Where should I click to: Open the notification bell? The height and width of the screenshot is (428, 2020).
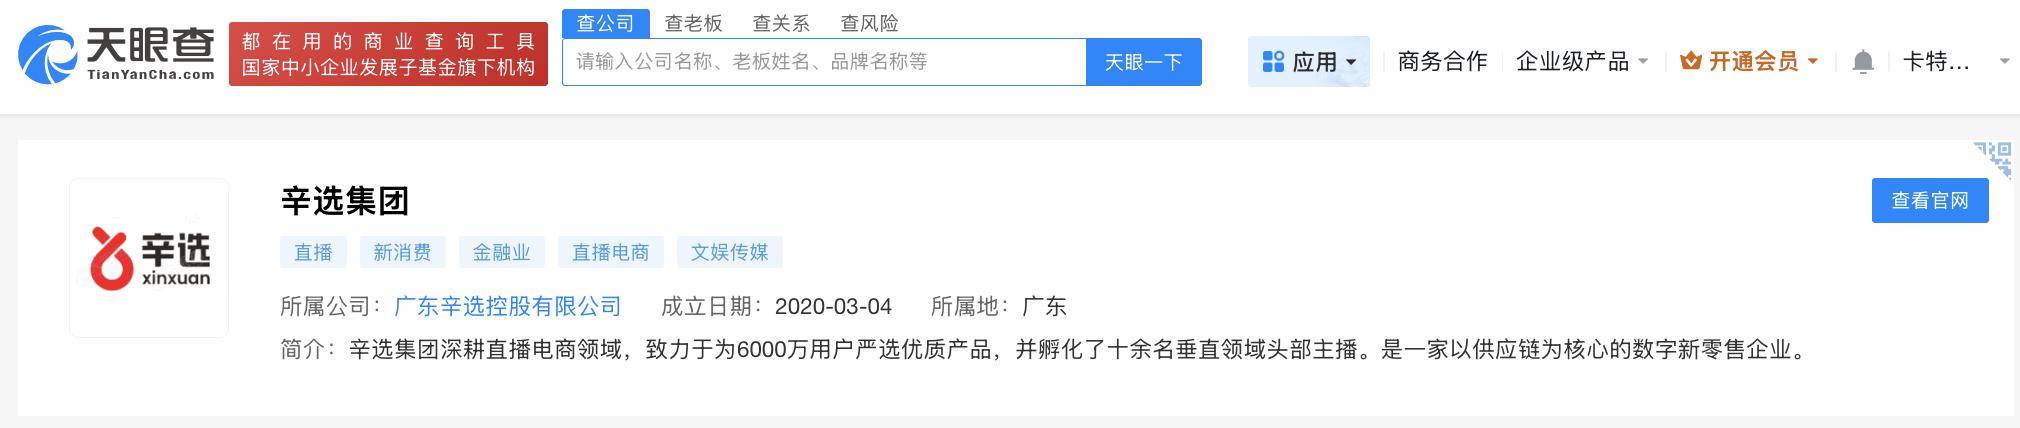point(1862,62)
